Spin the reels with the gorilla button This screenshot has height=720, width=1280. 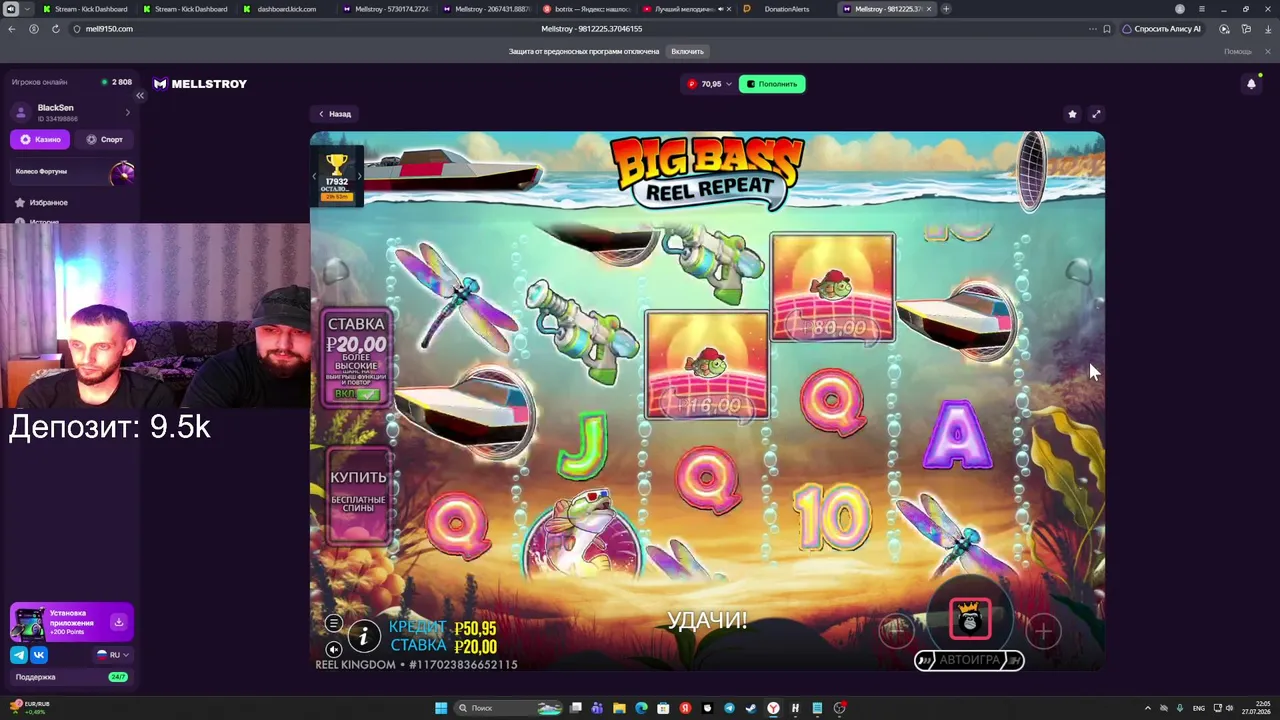(x=970, y=620)
